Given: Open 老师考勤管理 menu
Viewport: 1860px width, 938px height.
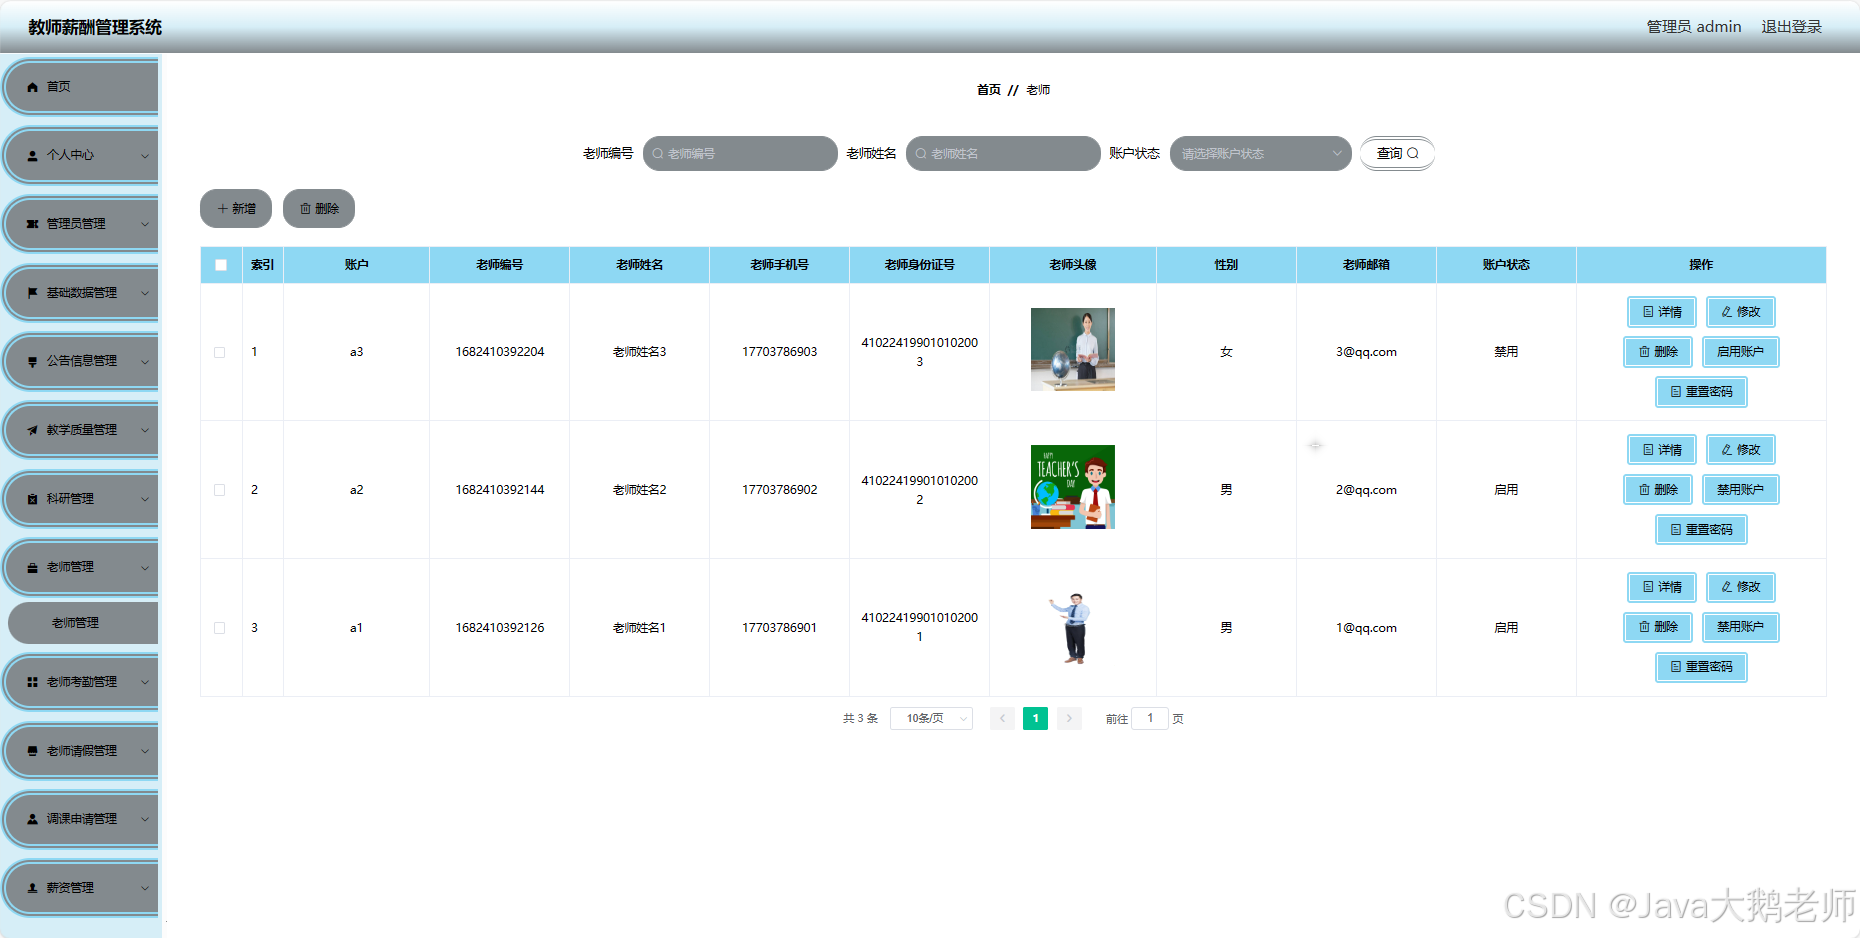Looking at the screenshot, I should (x=82, y=682).
